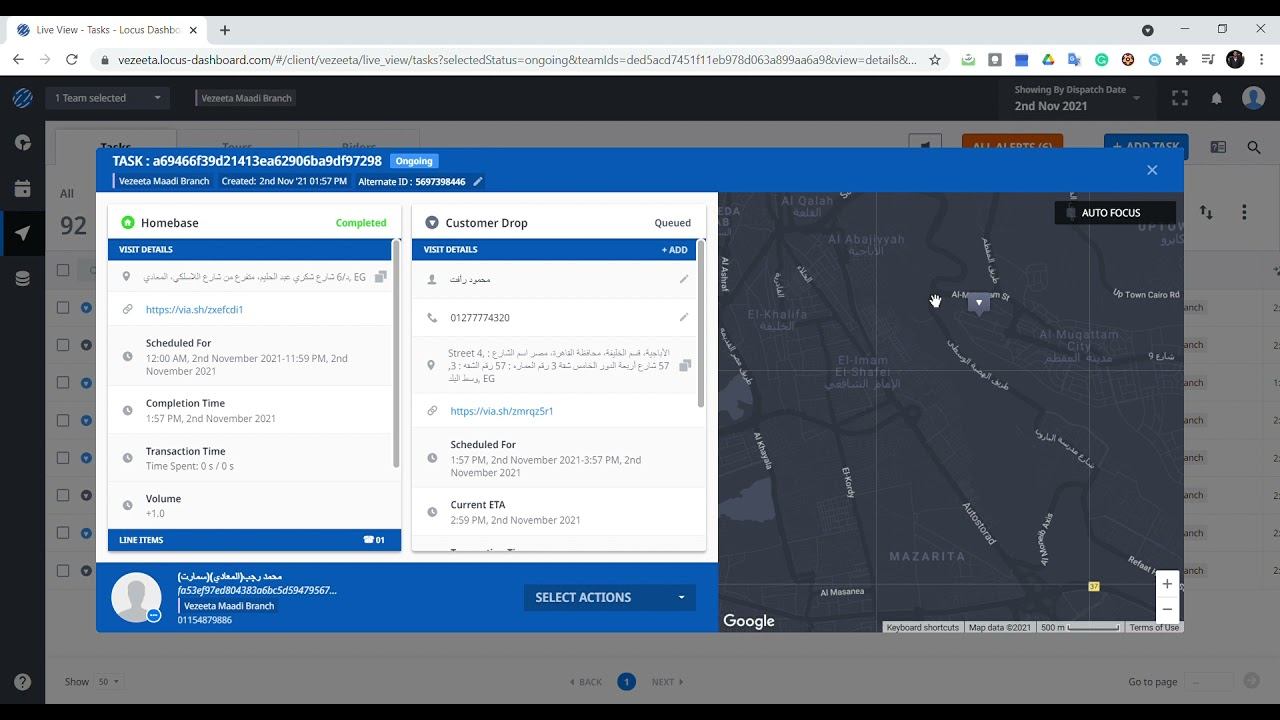Click the Go to page input
The width and height of the screenshot is (1280, 720).
click(1209, 682)
